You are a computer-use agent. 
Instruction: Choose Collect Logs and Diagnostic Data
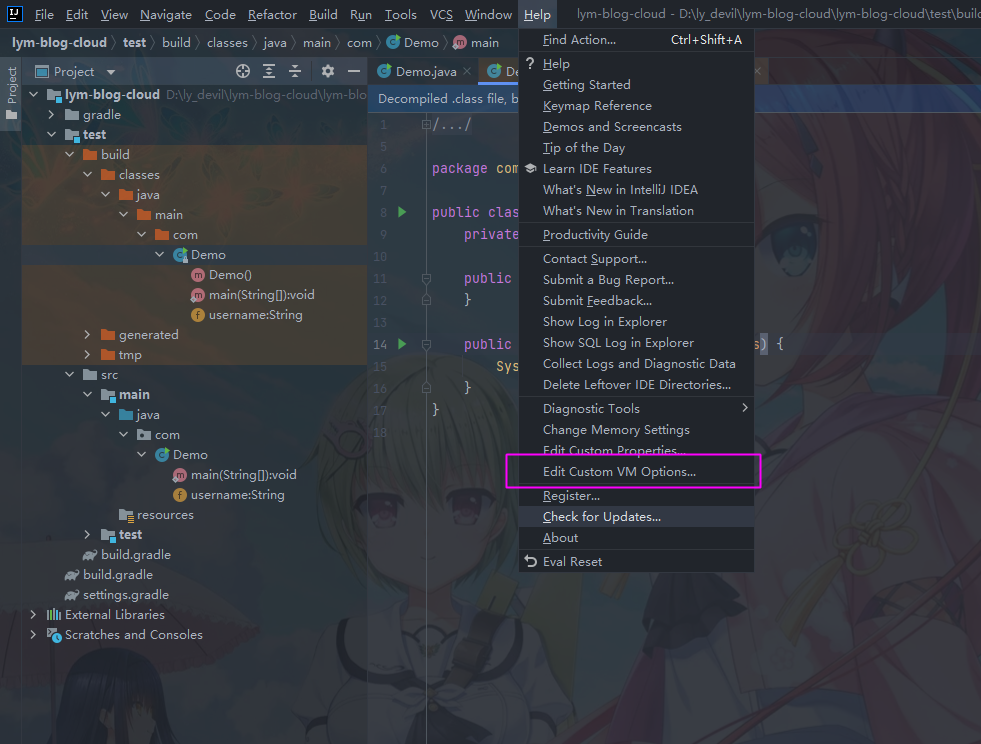point(636,364)
